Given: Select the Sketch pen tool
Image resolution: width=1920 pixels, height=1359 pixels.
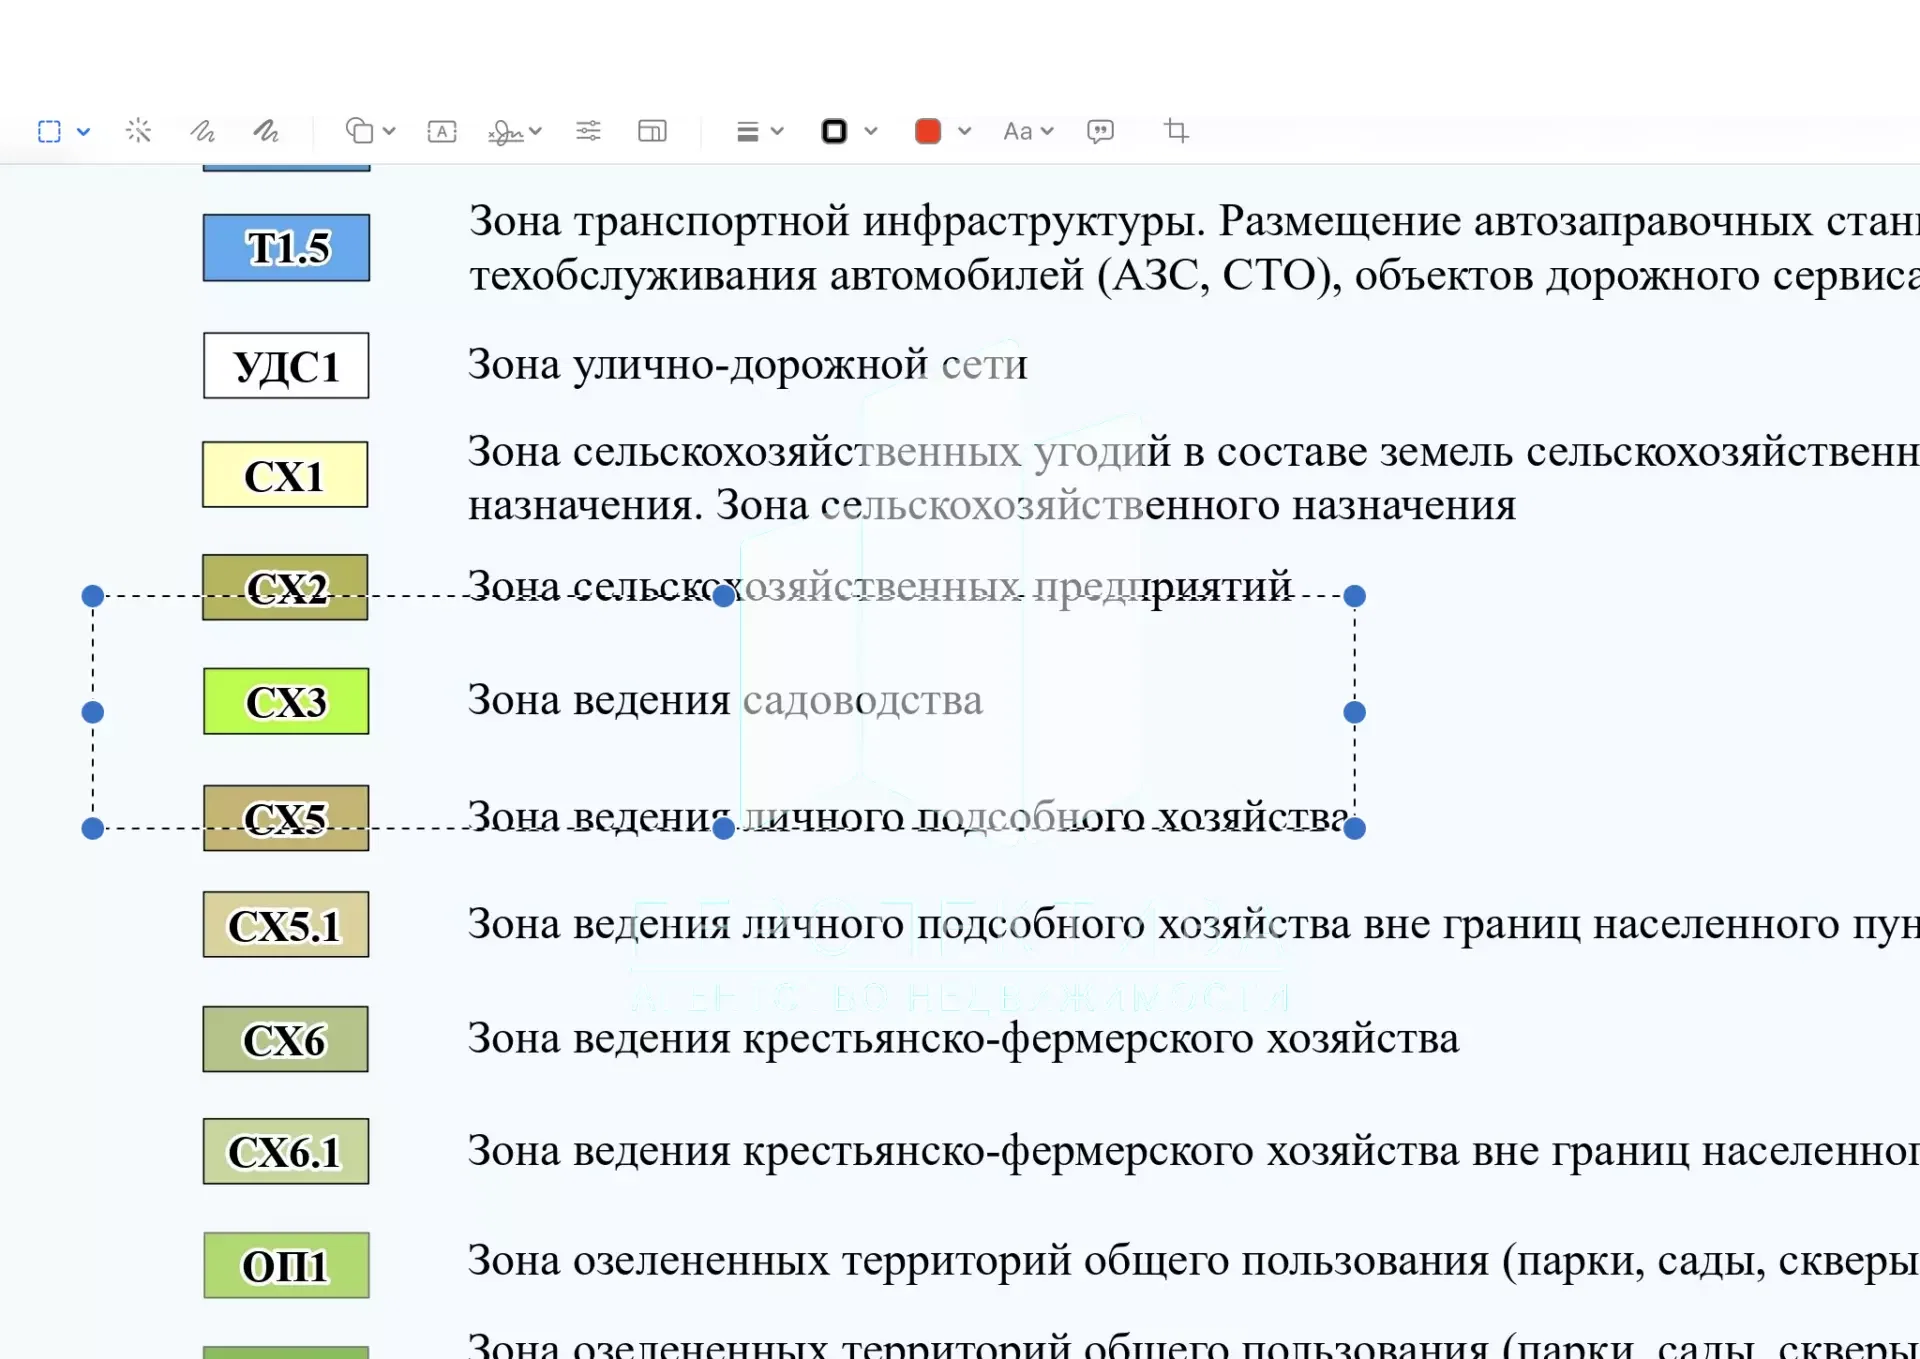Looking at the screenshot, I should click(202, 131).
